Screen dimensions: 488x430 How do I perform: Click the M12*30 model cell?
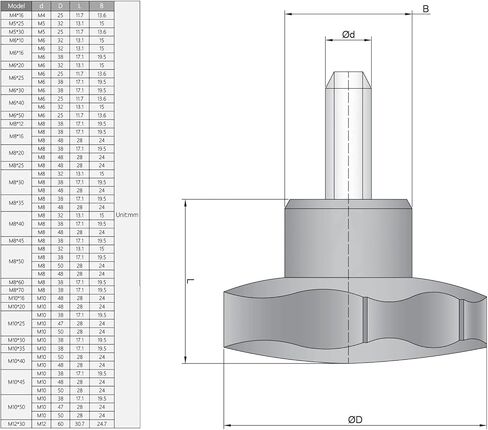[16, 424]
